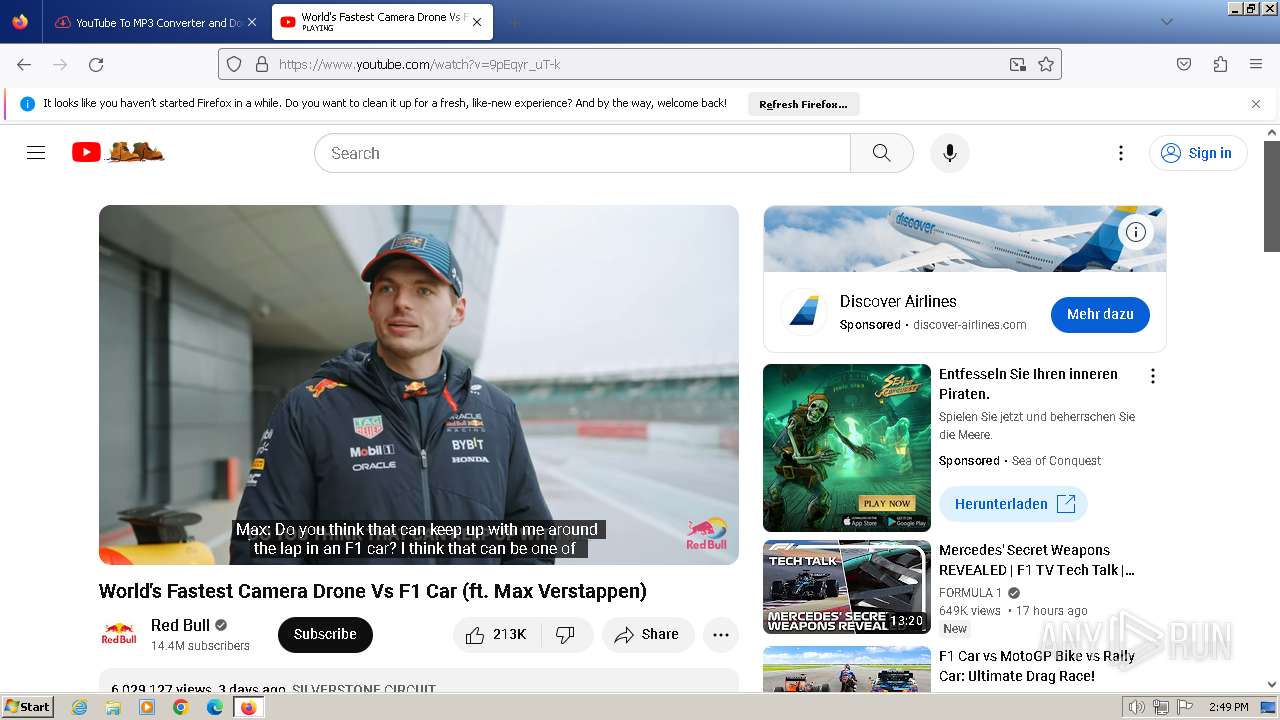Go to YouTube home via logo
This screenshot has height=720, width=1280.
[x=118, y=152]
